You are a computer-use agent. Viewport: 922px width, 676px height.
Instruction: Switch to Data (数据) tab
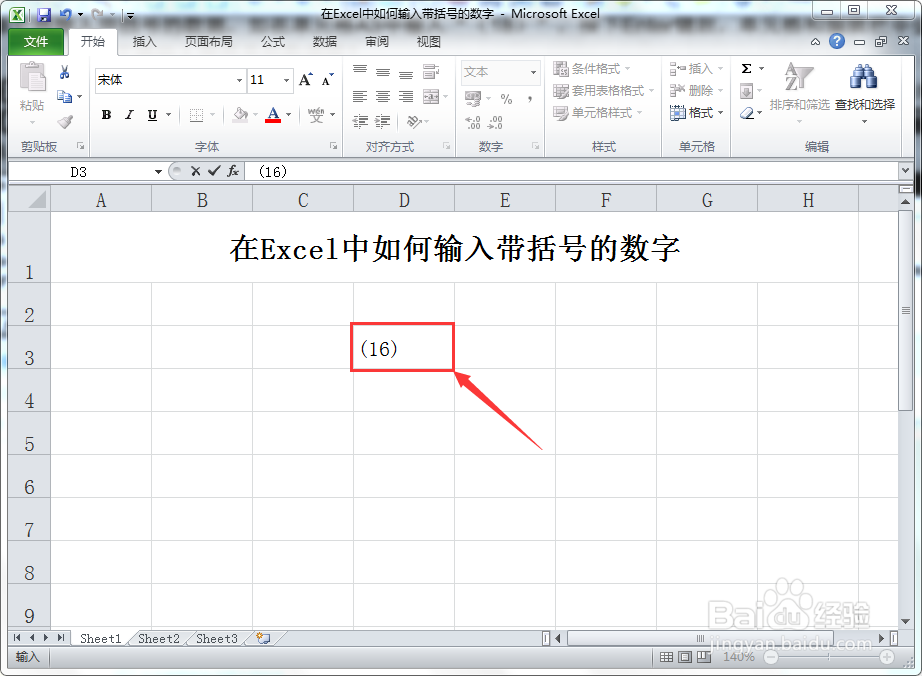tap(325, 42)
